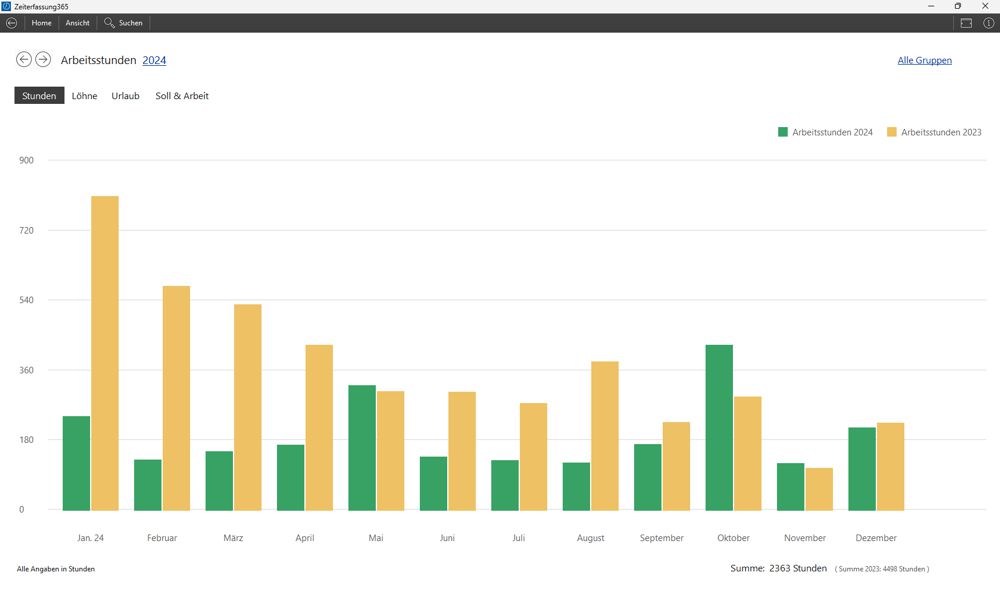1000x596 pixels.
Task: Click the Zeiterfassung365 app icon in title bar
Action: 7,6
